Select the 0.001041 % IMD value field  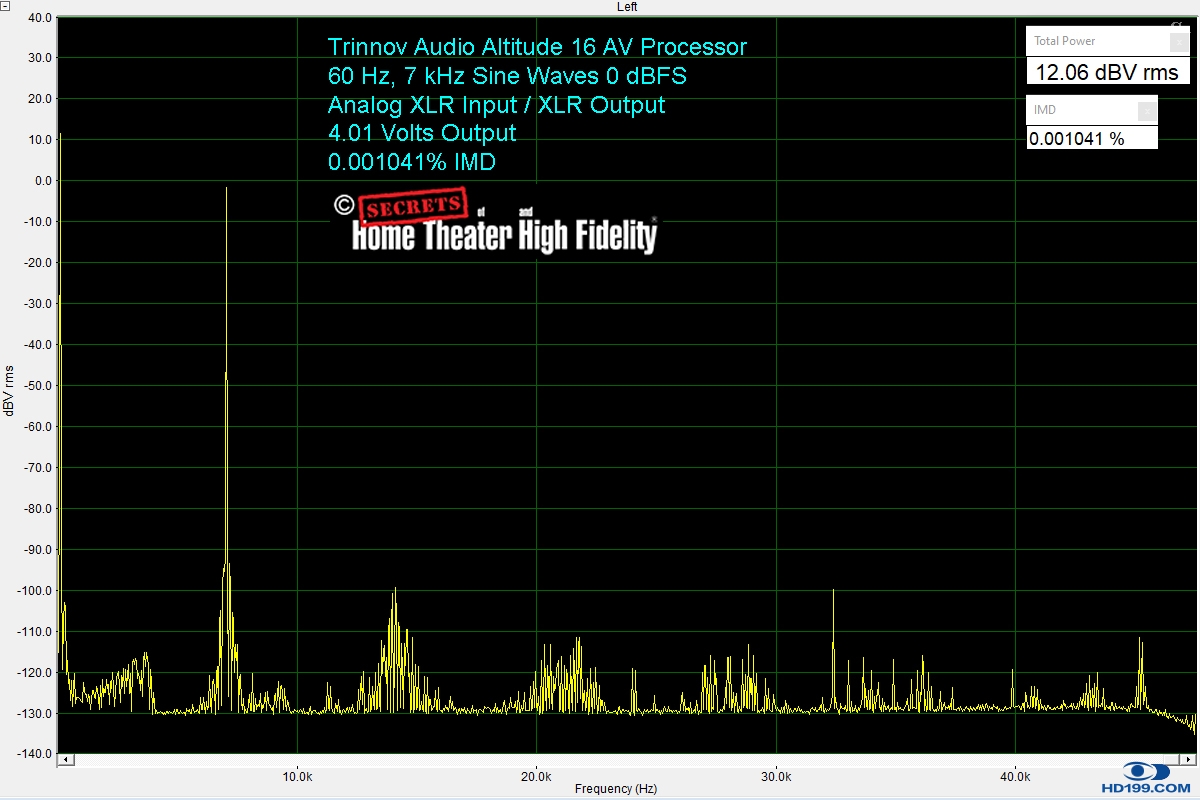point(1092,139)
